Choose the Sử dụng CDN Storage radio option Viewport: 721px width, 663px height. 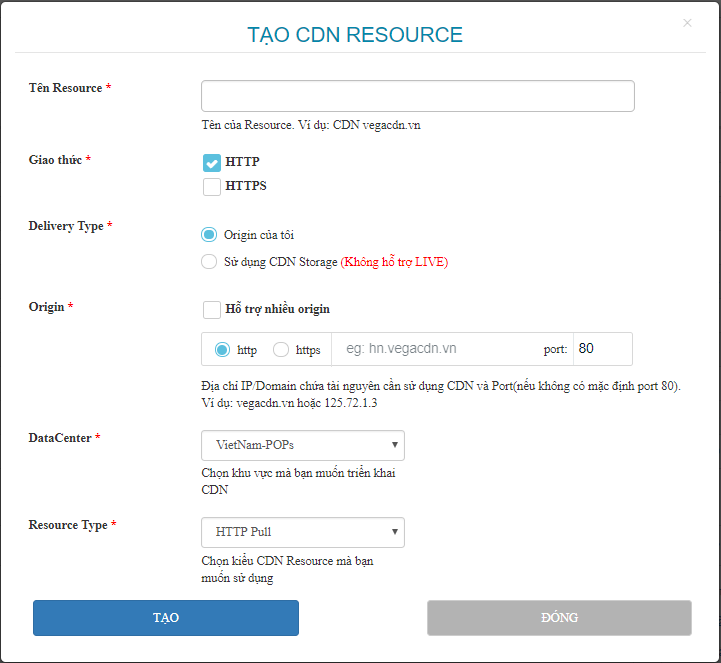209,262
